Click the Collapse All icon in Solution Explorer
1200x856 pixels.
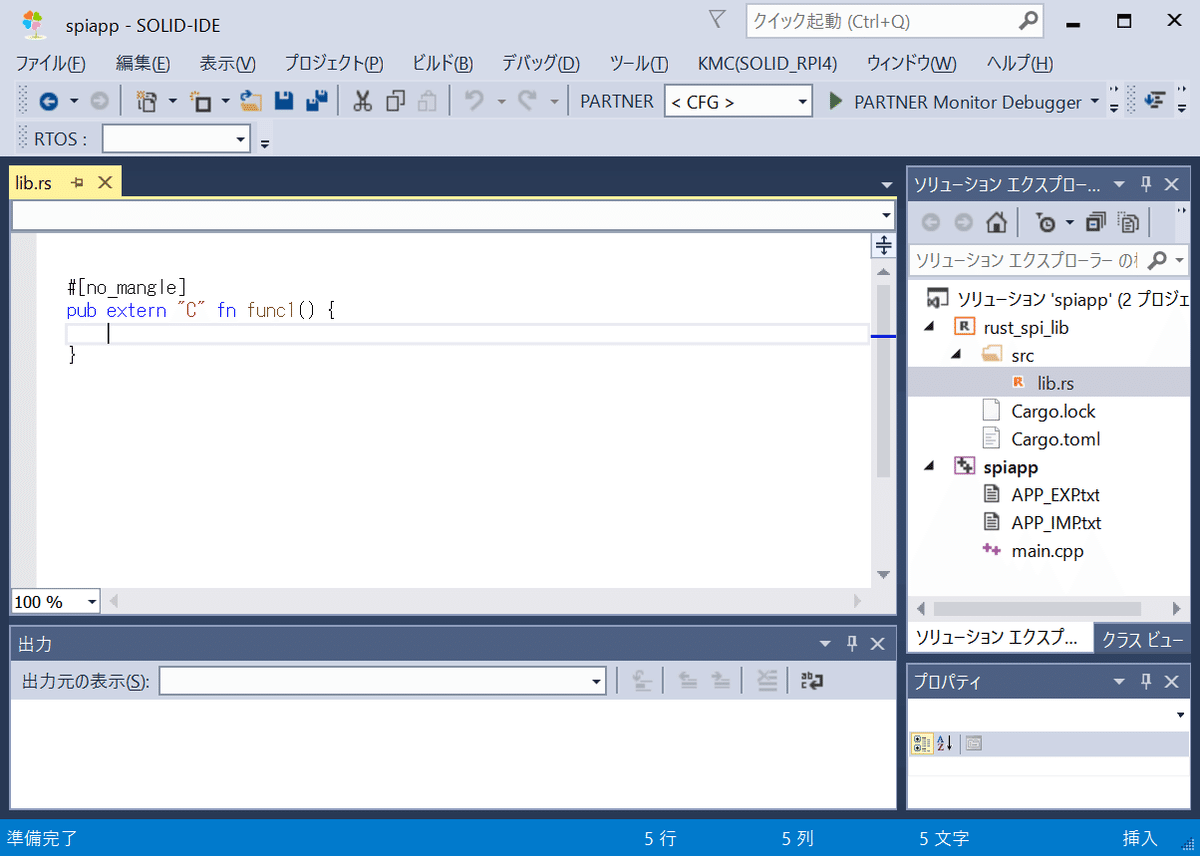pyautogui.click(x=1096, y=222)
